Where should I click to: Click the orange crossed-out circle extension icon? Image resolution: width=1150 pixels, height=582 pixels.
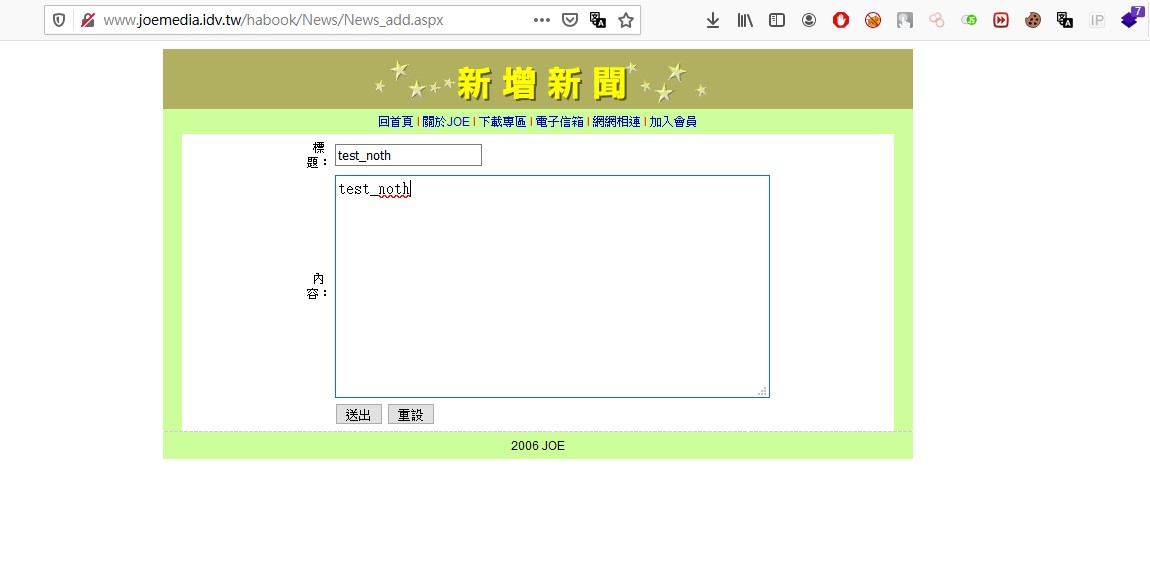pyautogui.click(x=873, y=21)
